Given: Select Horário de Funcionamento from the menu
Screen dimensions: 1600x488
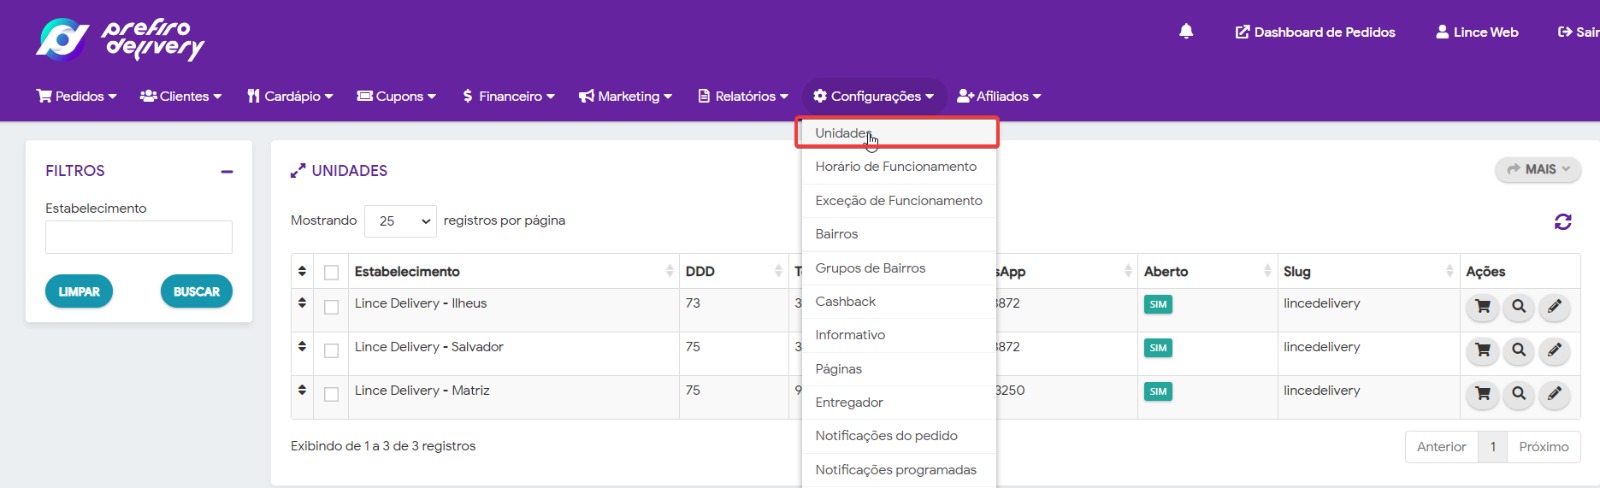Looking at the screenshot, I should [895, 167].
